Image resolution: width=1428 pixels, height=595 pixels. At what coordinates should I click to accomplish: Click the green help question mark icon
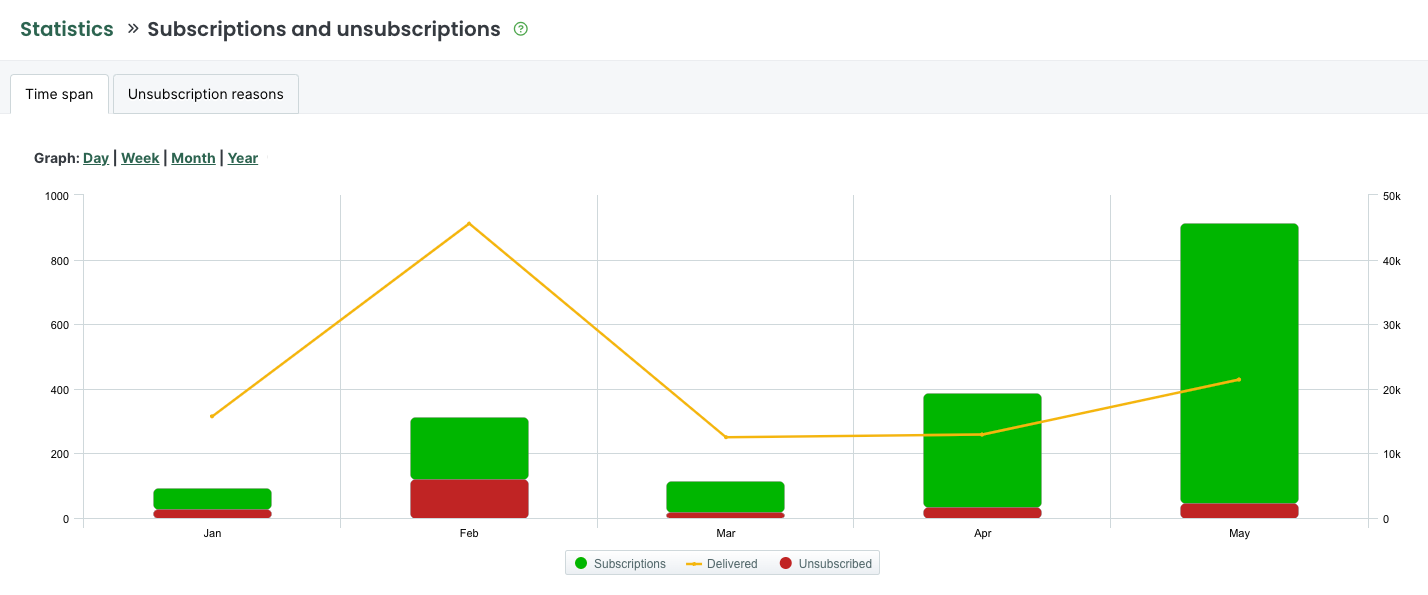520,29
